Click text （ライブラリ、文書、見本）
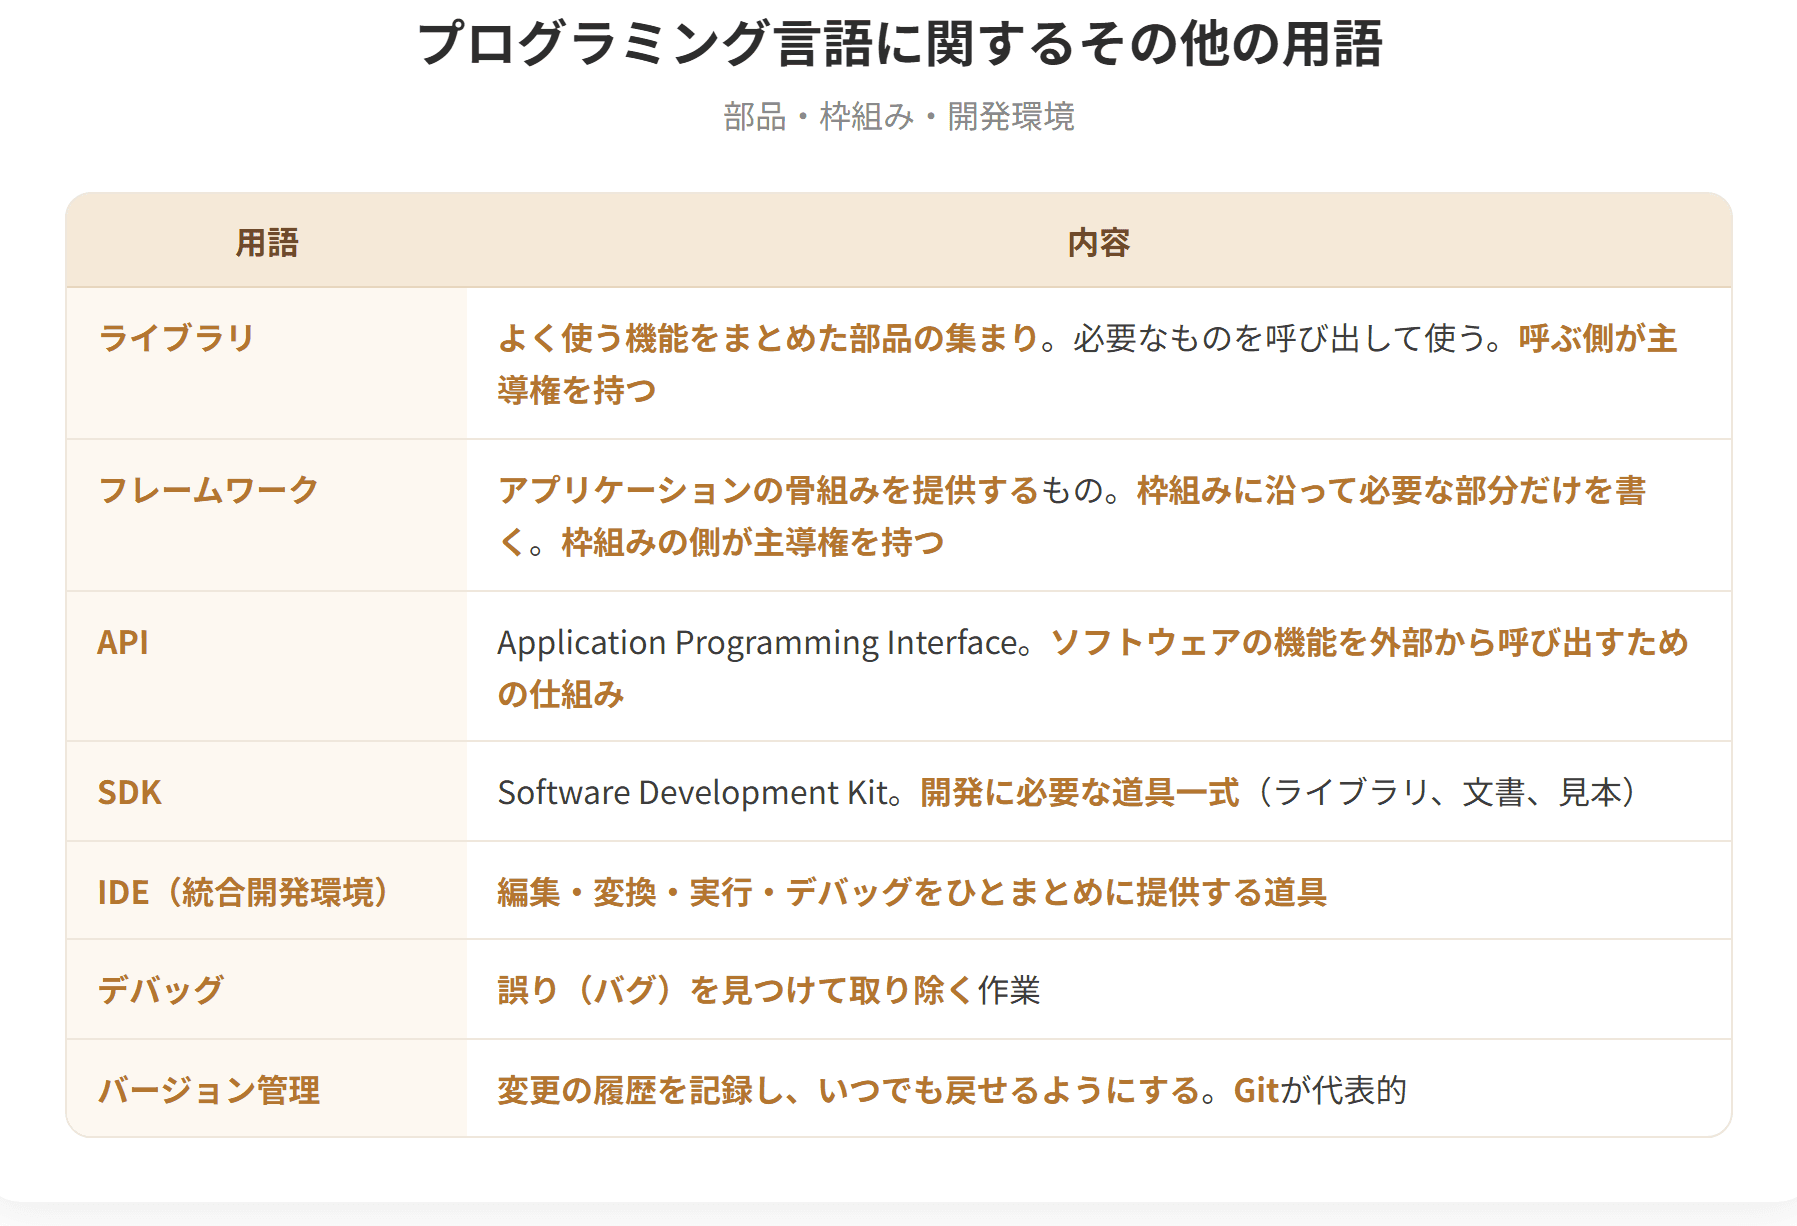This screenshot has width=1797, height=1226. pyautogui.click(x=1447, y=792)
